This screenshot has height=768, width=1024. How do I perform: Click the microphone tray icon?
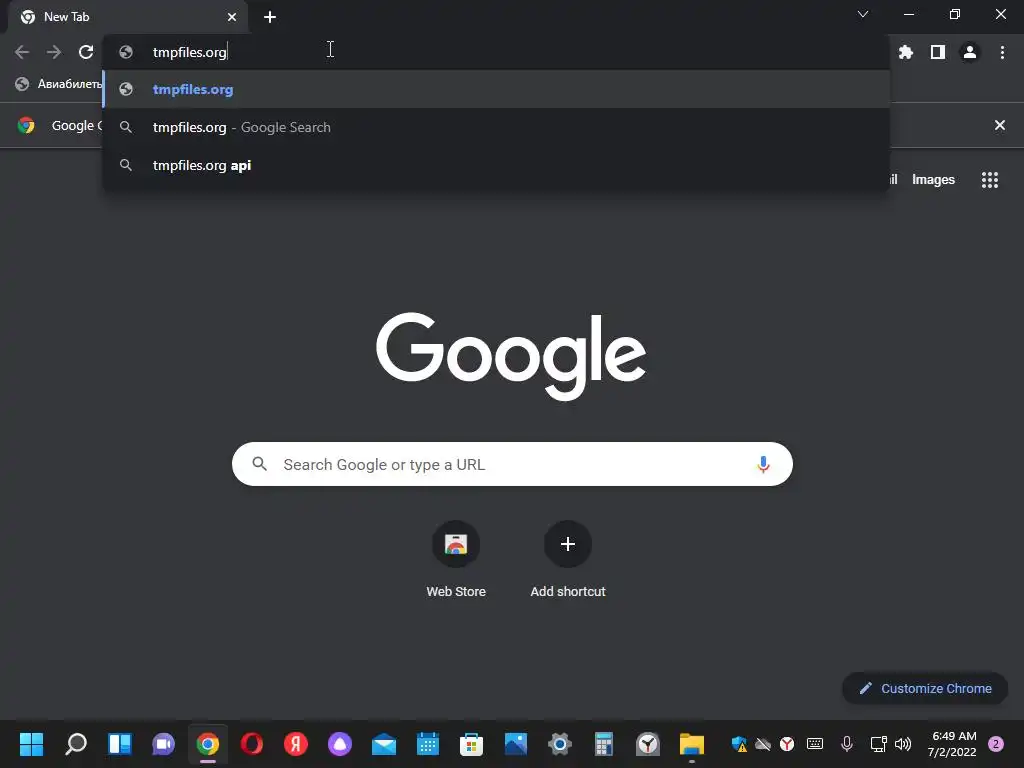(x=846, y=744)
